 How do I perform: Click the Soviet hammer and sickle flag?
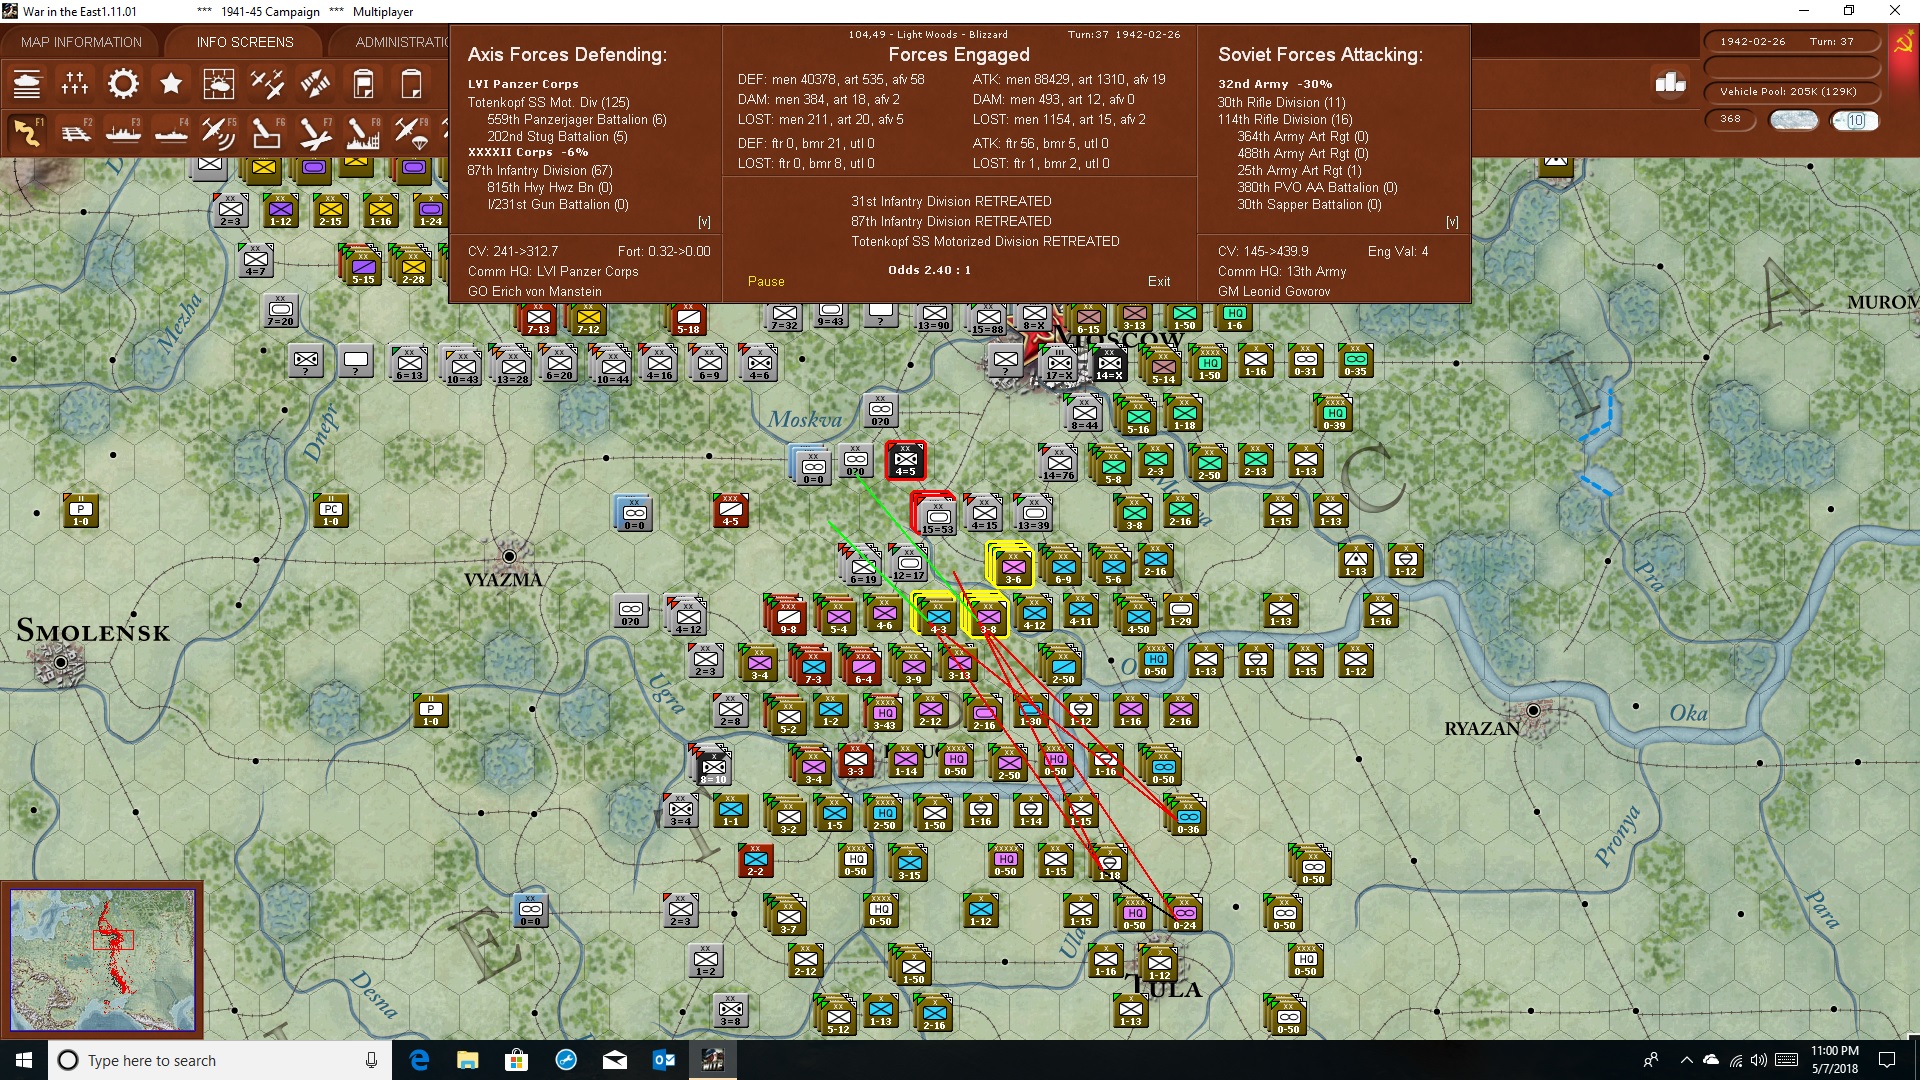(1903, 43)
